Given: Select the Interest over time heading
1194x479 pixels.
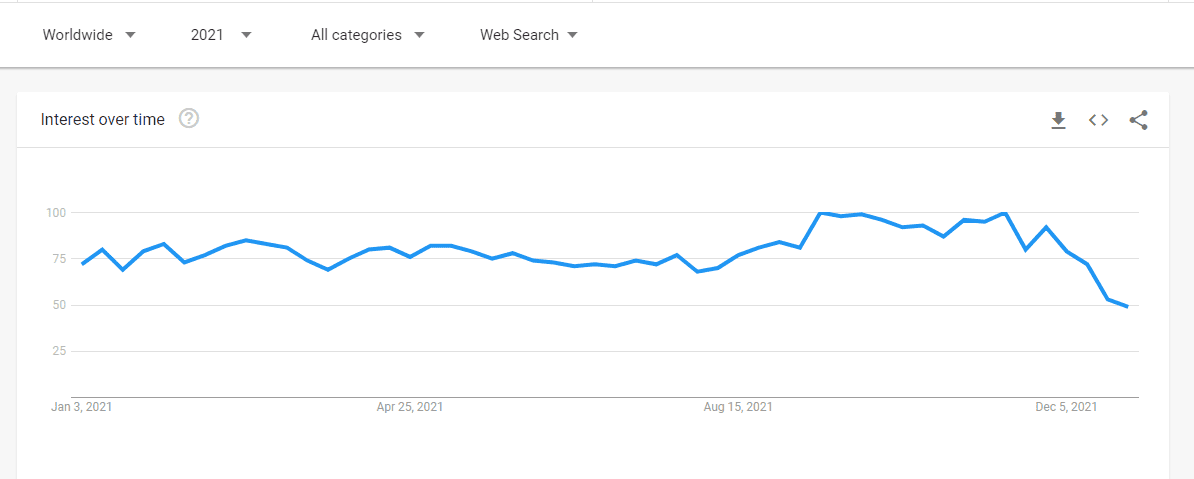Looking at the screenshot, I should [103, 120].
